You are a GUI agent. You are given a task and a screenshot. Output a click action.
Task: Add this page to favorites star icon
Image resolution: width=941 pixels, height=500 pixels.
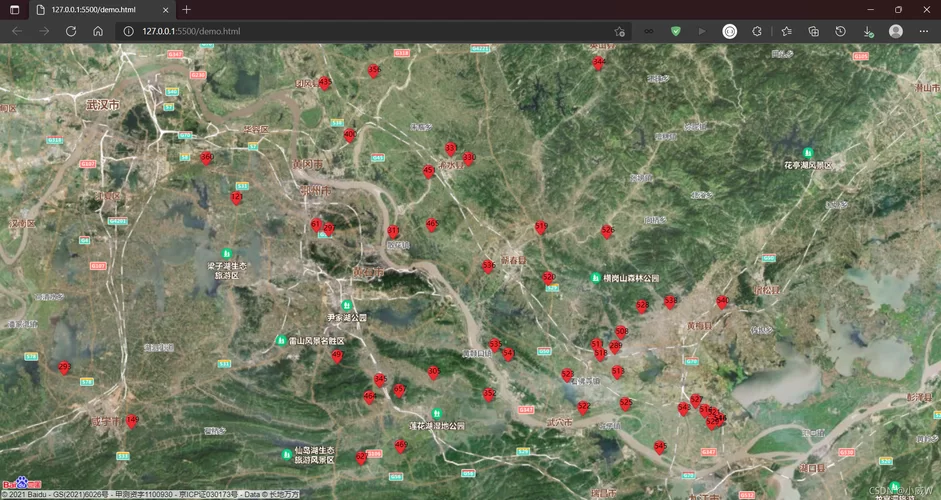tap(619, 31)
